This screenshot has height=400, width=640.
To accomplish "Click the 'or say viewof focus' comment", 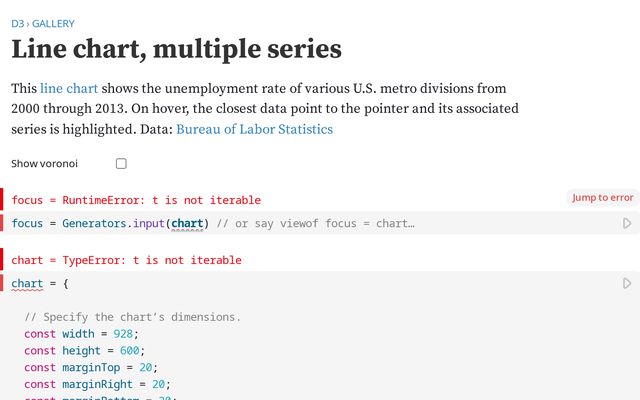I will pyautogui.click(x=315, y=224).
